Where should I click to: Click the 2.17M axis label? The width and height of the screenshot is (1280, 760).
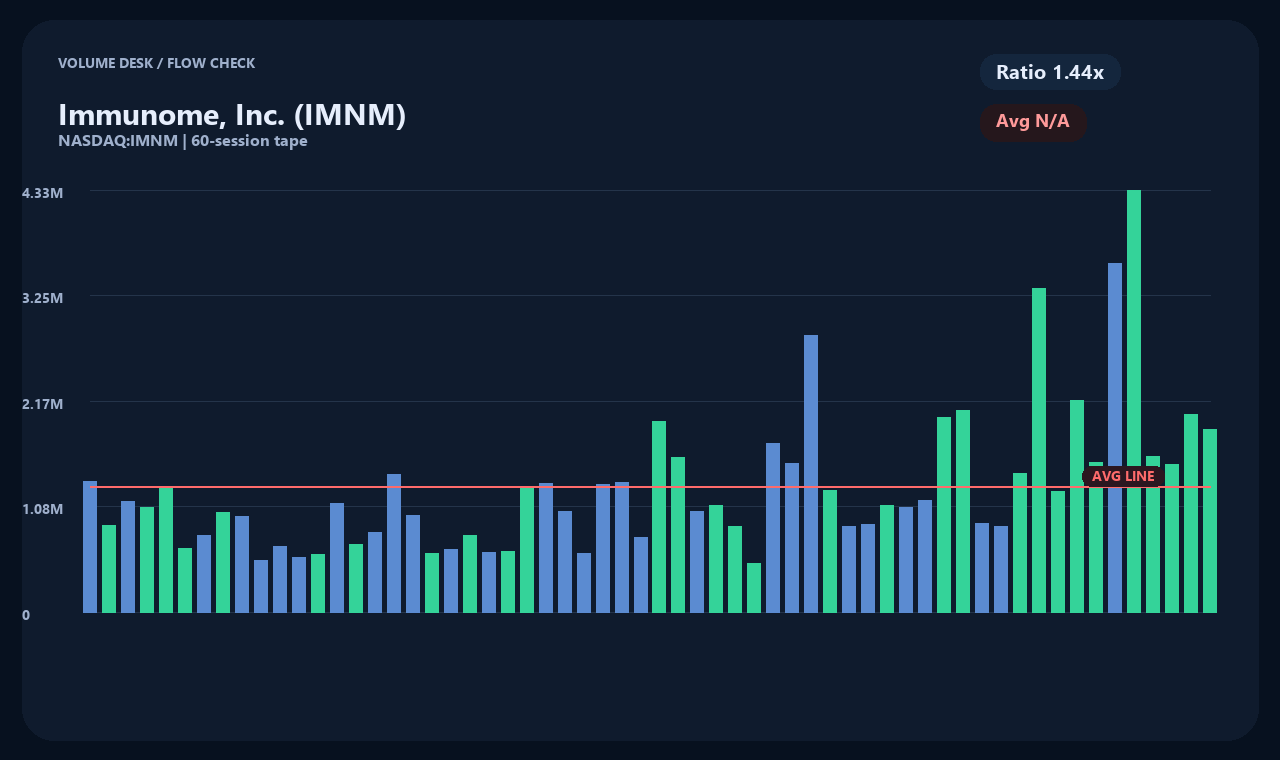click(x=43, y=404)
